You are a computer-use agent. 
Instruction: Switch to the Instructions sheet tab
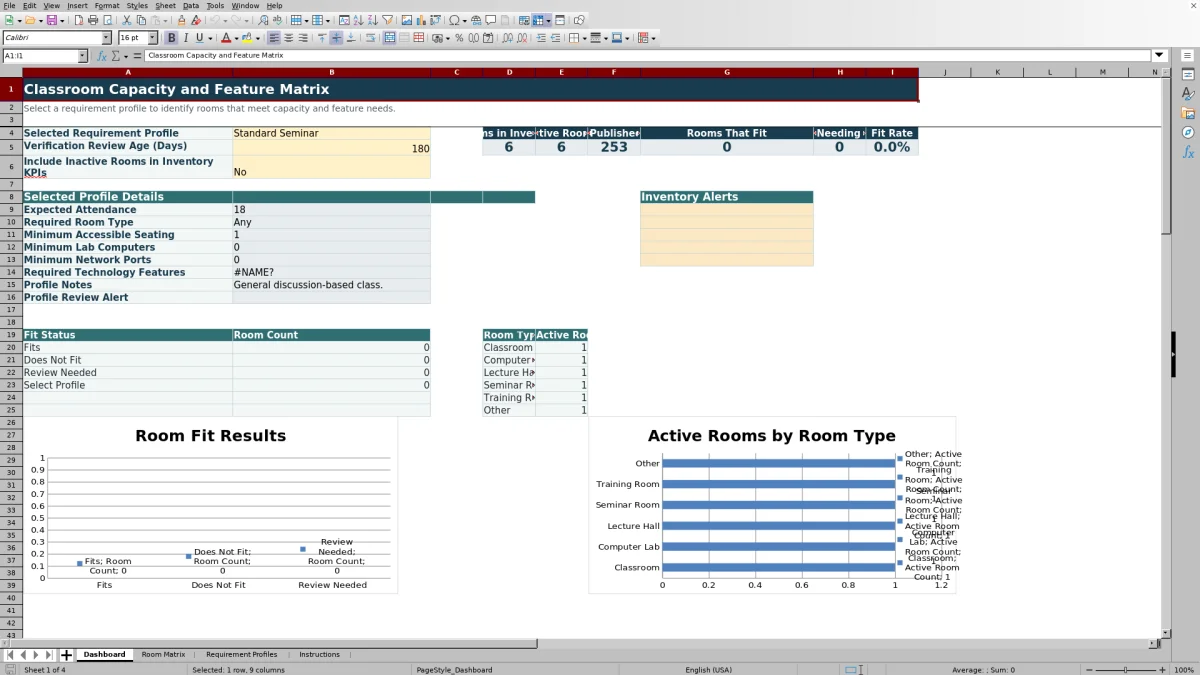pos(319,654)
